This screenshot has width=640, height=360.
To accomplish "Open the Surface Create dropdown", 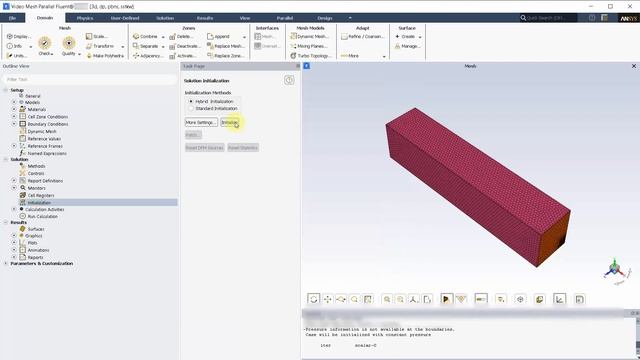I will coord(420,37).
